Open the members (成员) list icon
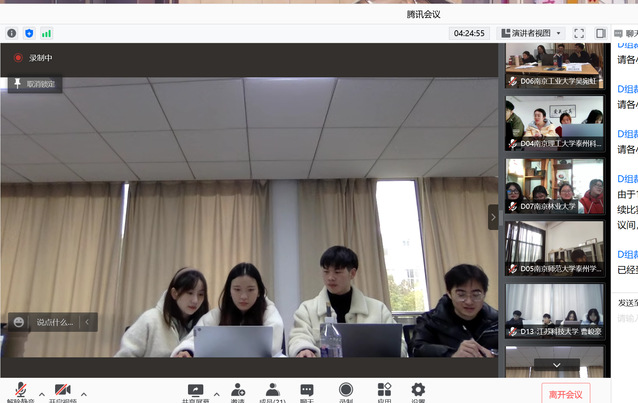This screenshot has height=403, width=638. 272,390
